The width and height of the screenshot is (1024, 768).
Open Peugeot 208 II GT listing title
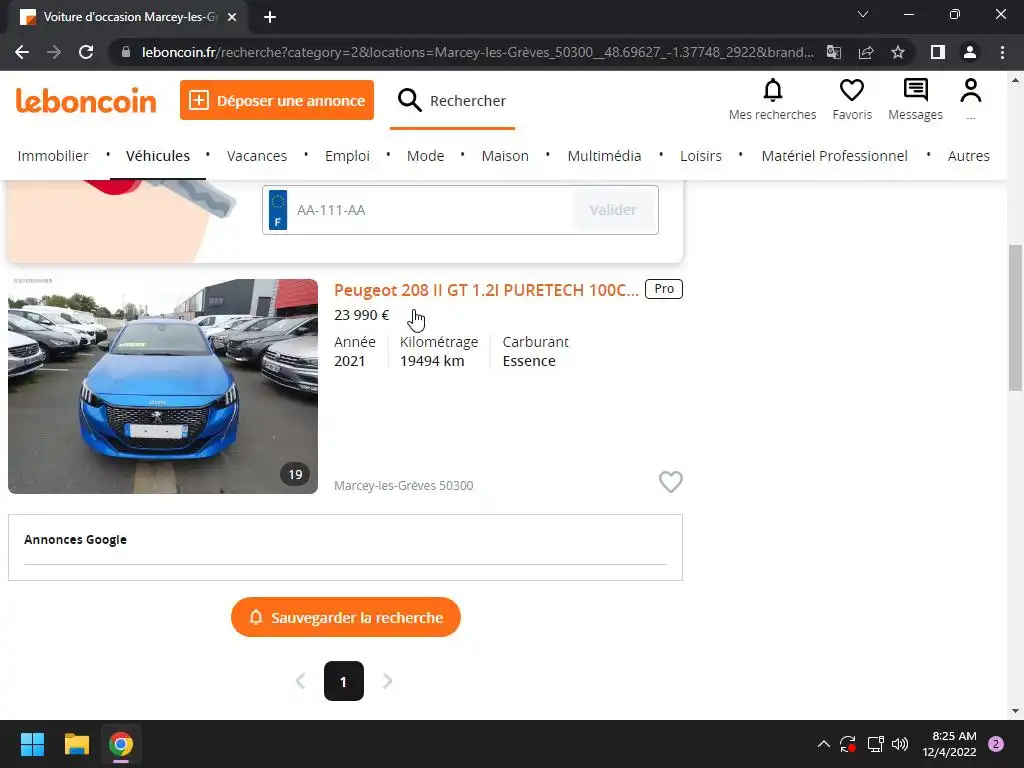pos(486,290)
